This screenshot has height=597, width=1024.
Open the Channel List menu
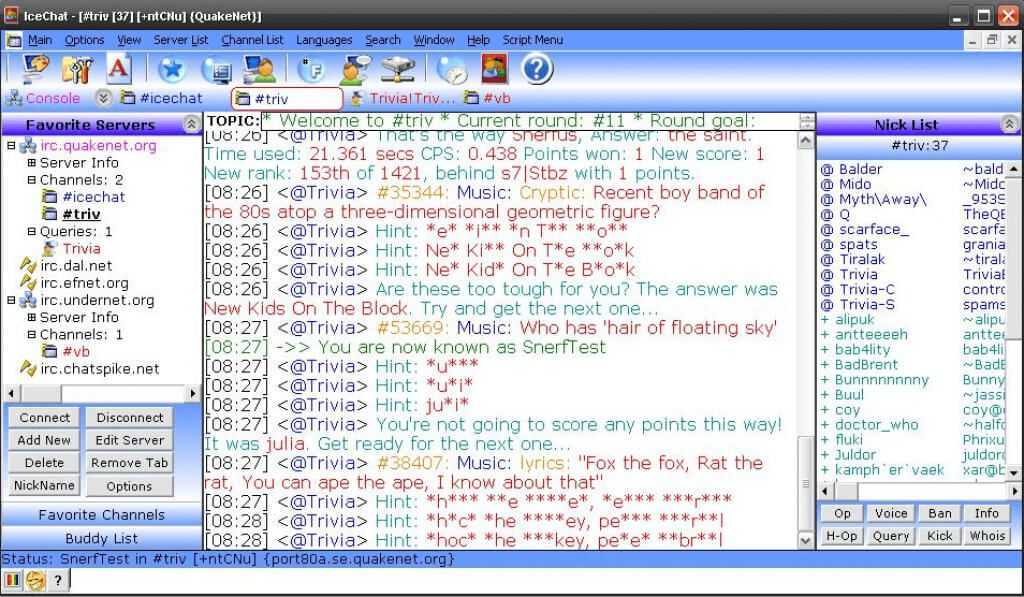[252, 40]
